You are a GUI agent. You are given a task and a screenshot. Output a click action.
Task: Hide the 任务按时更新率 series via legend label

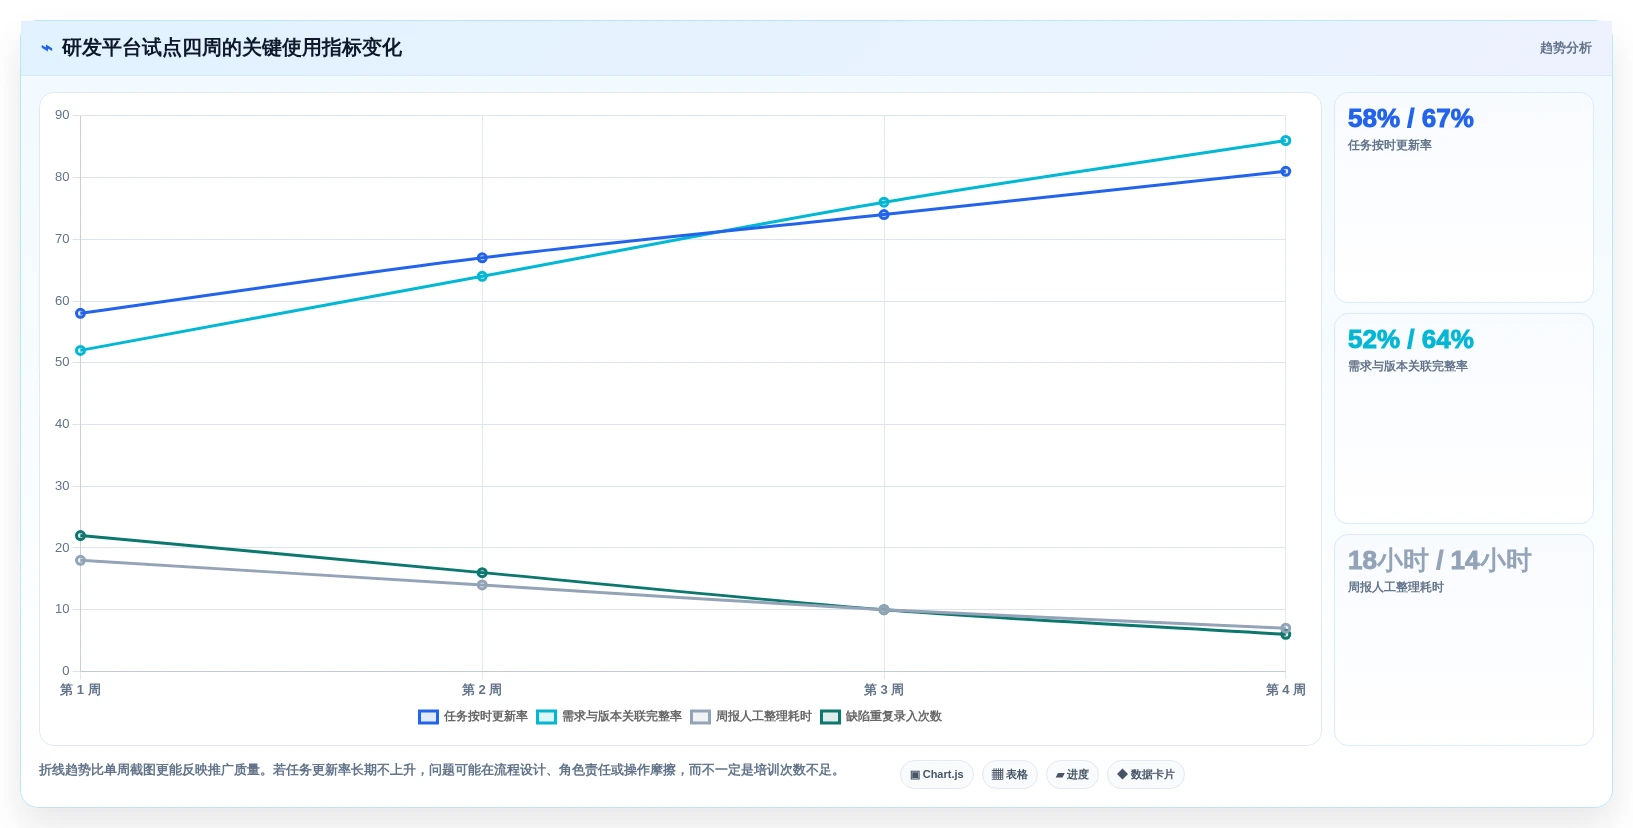pyautogui.click(x=485, y=717)
